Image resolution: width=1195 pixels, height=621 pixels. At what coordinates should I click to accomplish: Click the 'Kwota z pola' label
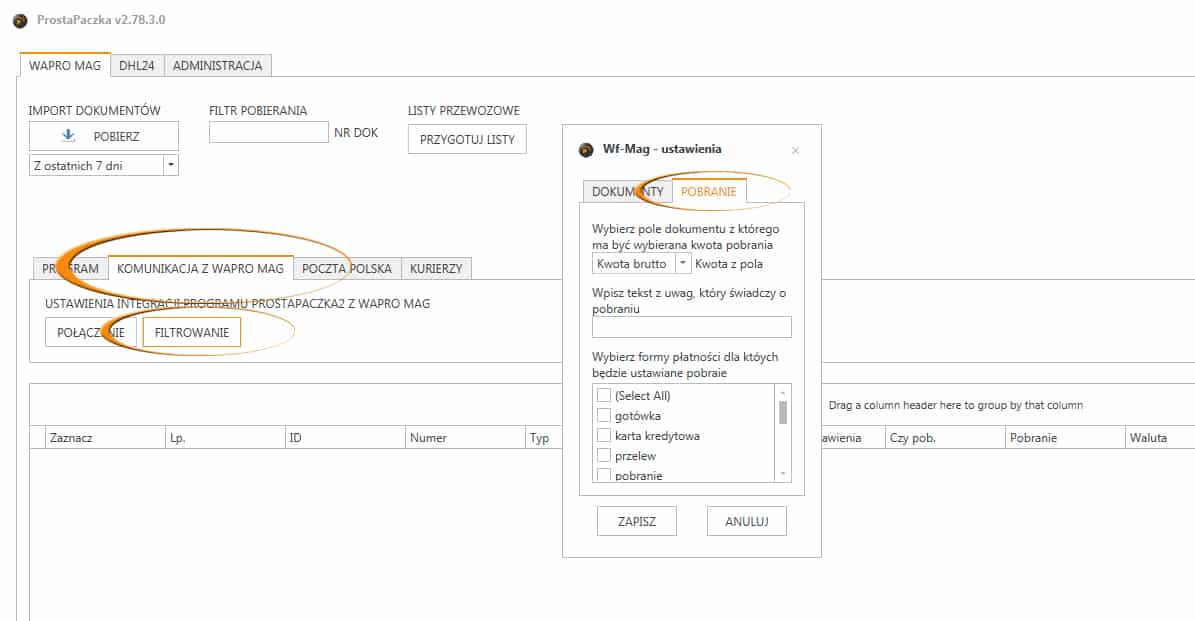pyautogui.click(x=729, y=264)
